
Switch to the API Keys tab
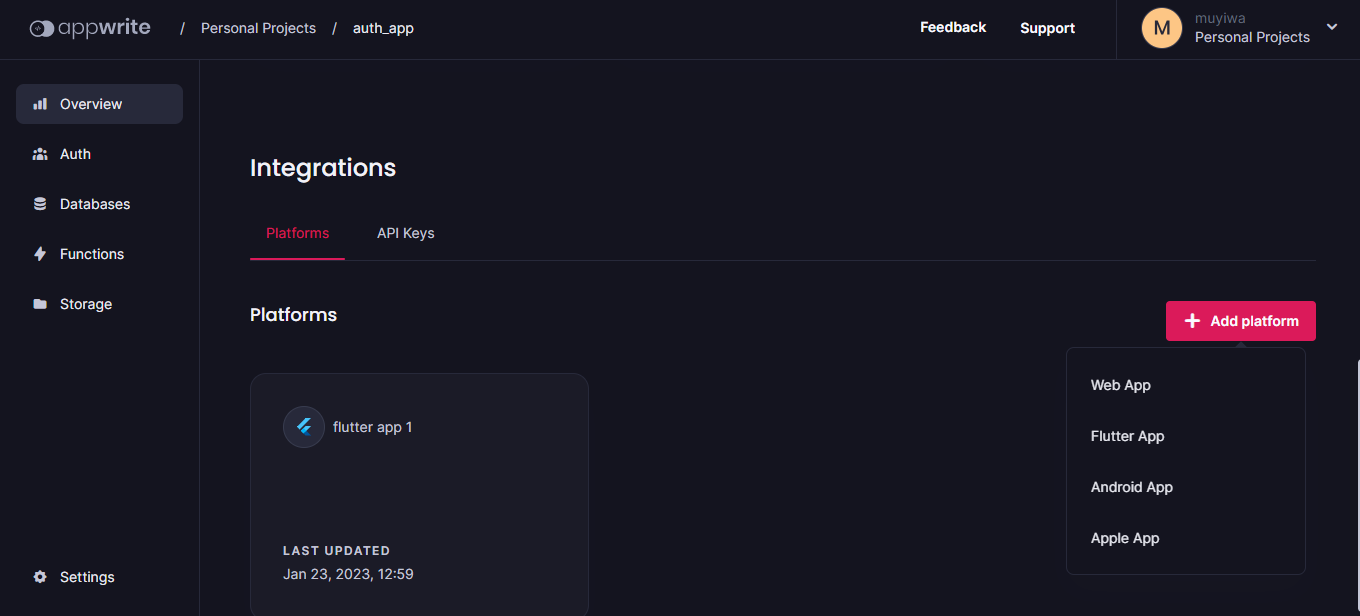click(x=406, y=233)
